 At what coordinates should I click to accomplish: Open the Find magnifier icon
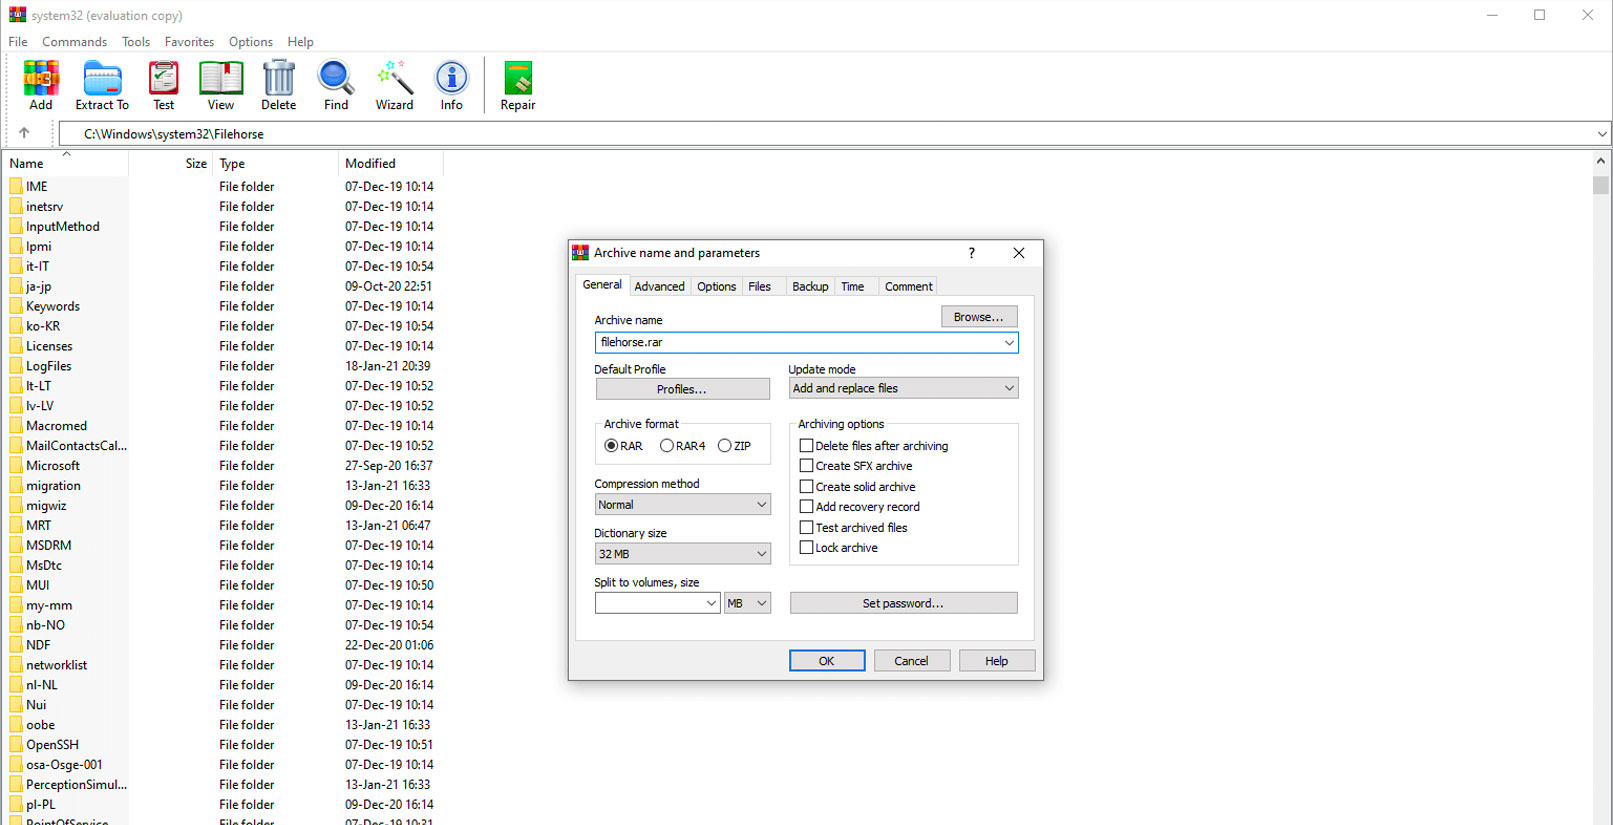coord(336,79)
